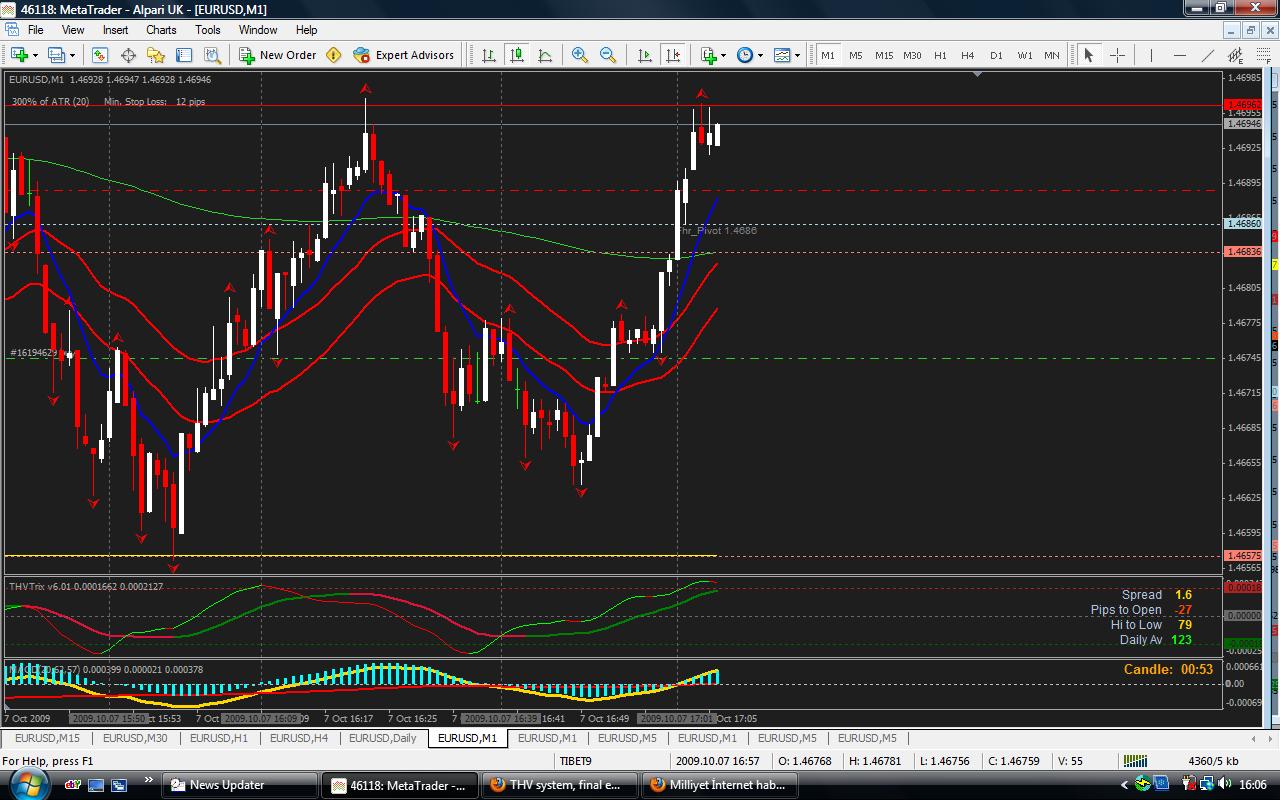Toggle the Market Watch window icon
The image size is (1280, 800).
(100, 55)
